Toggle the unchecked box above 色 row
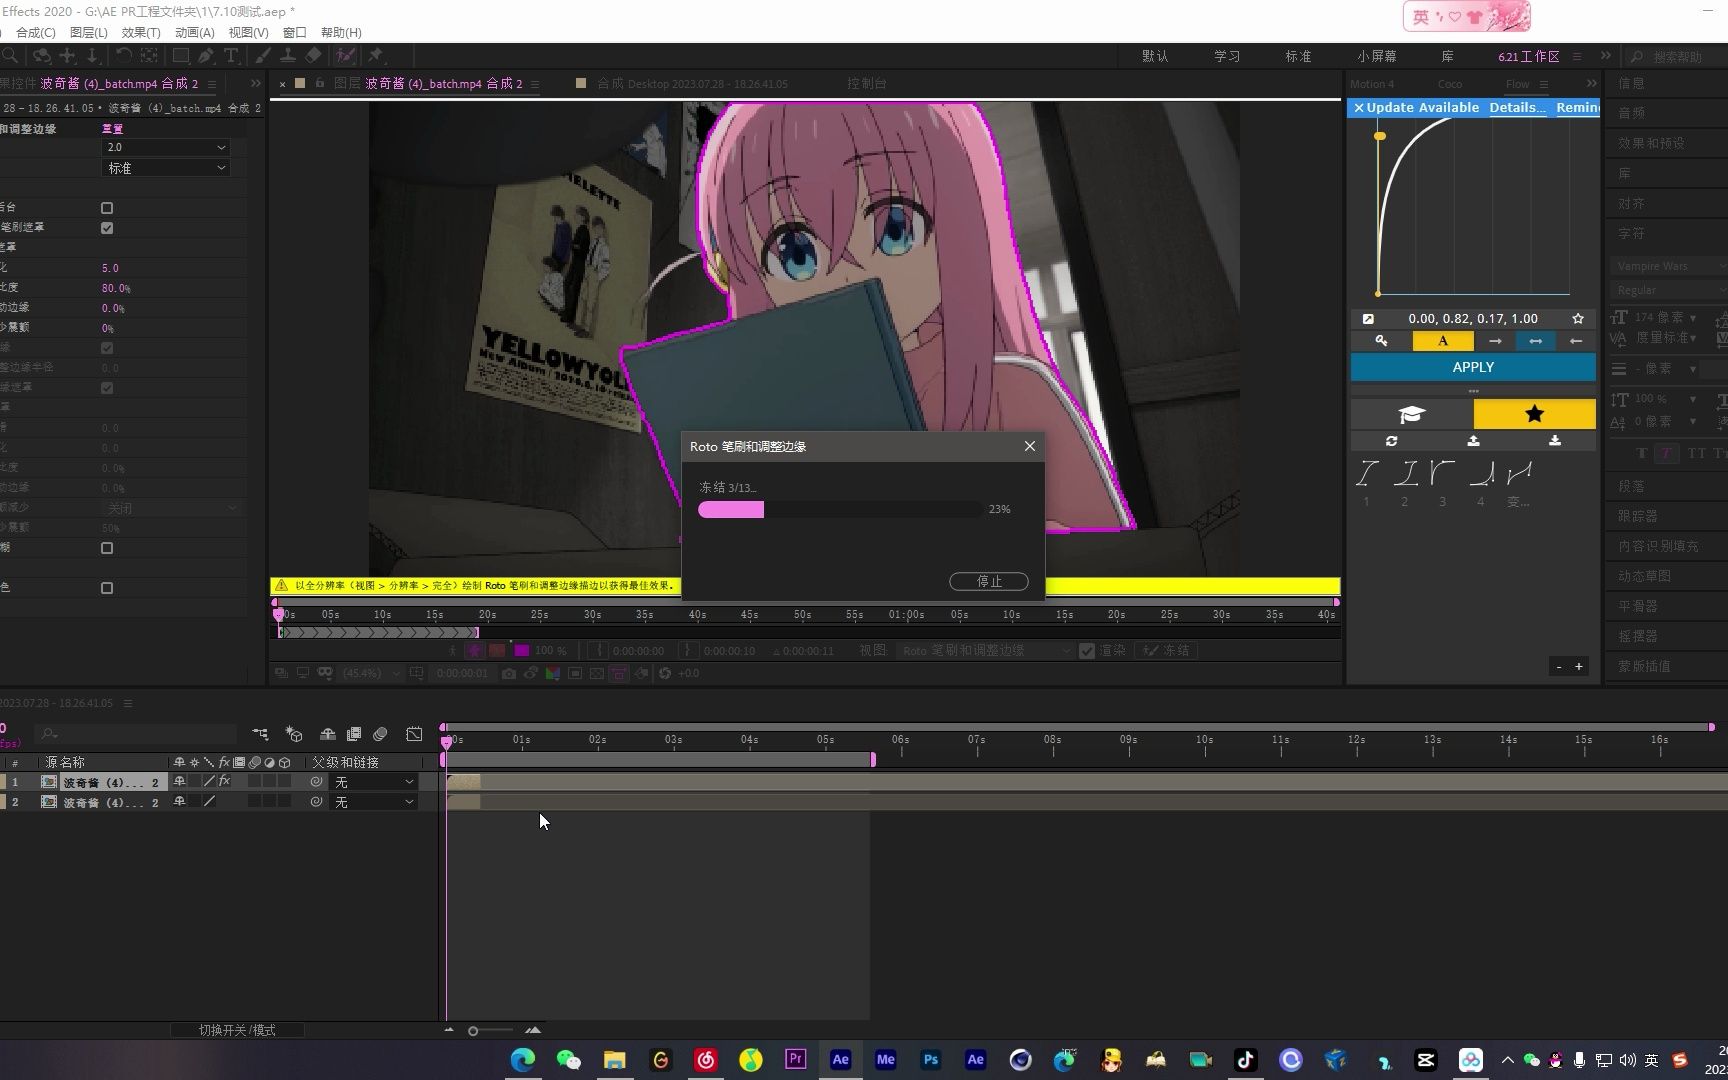The height and width of the screenshot is (1080, 1728). 107,548
